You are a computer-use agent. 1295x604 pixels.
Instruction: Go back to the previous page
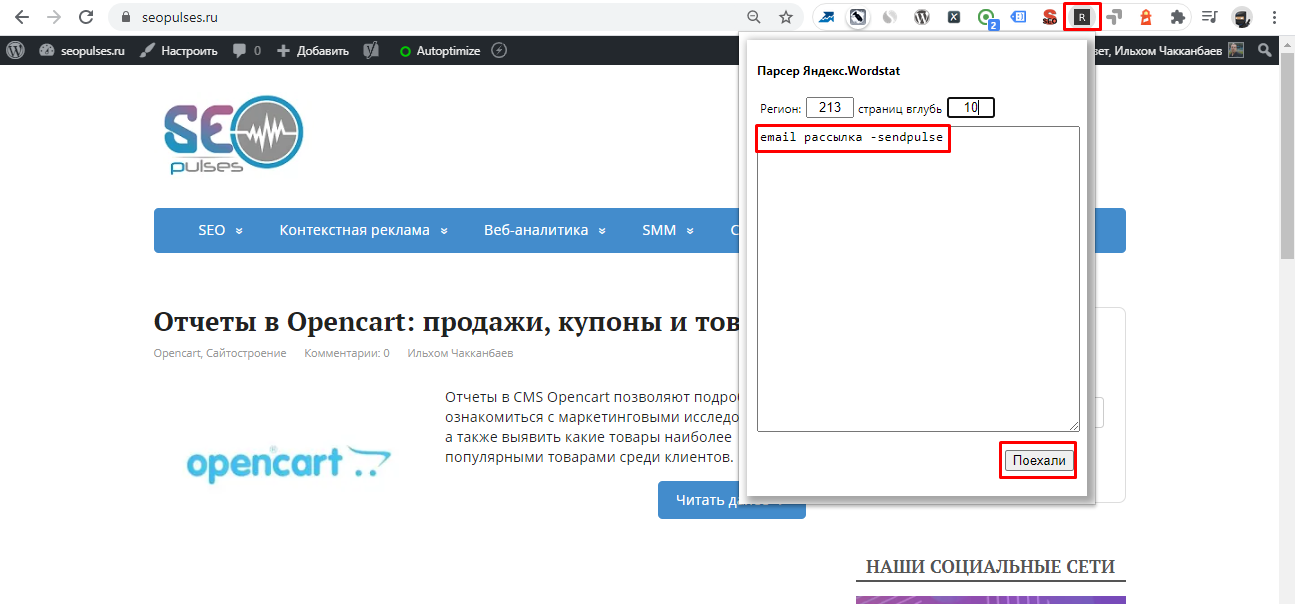[22, 17]
